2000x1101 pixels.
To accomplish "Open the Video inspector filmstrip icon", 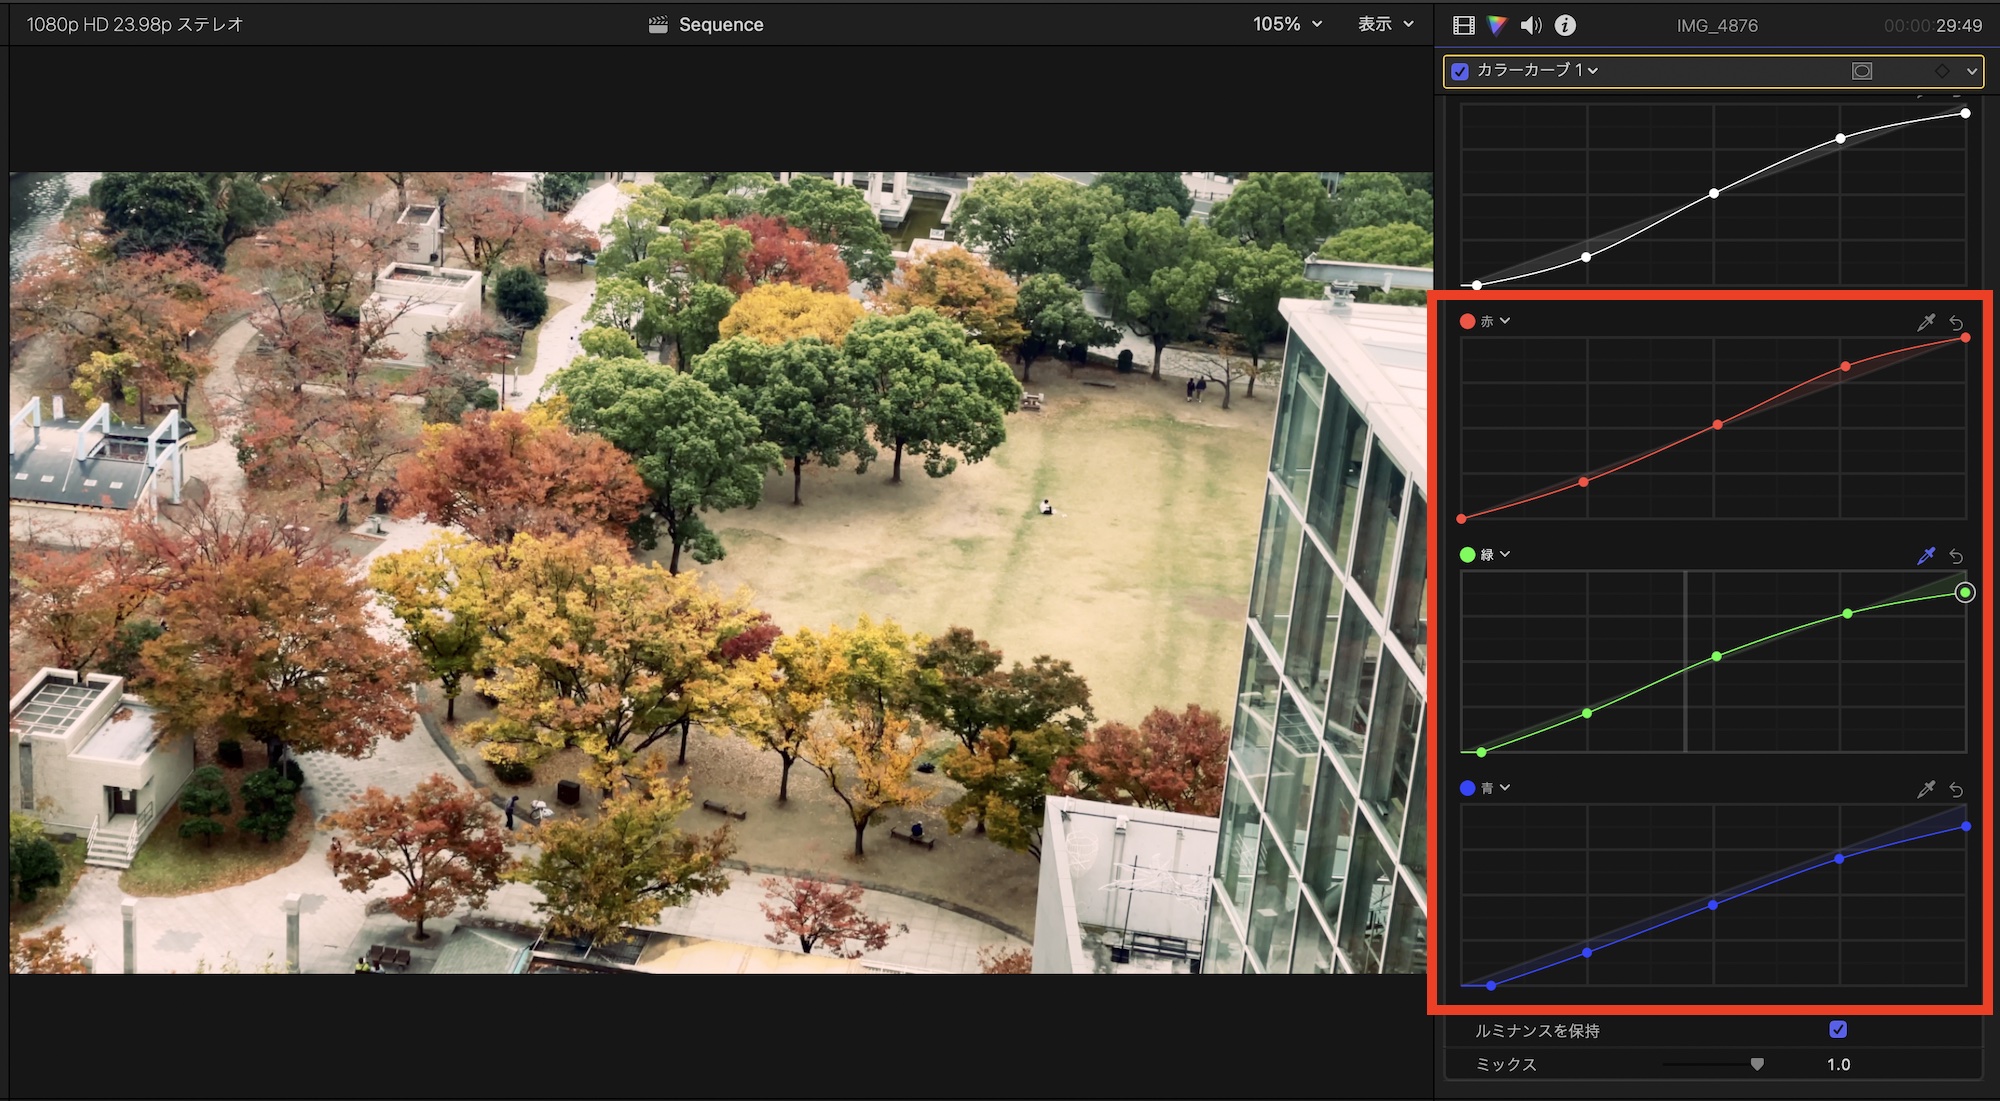I will click(1463, 25).
